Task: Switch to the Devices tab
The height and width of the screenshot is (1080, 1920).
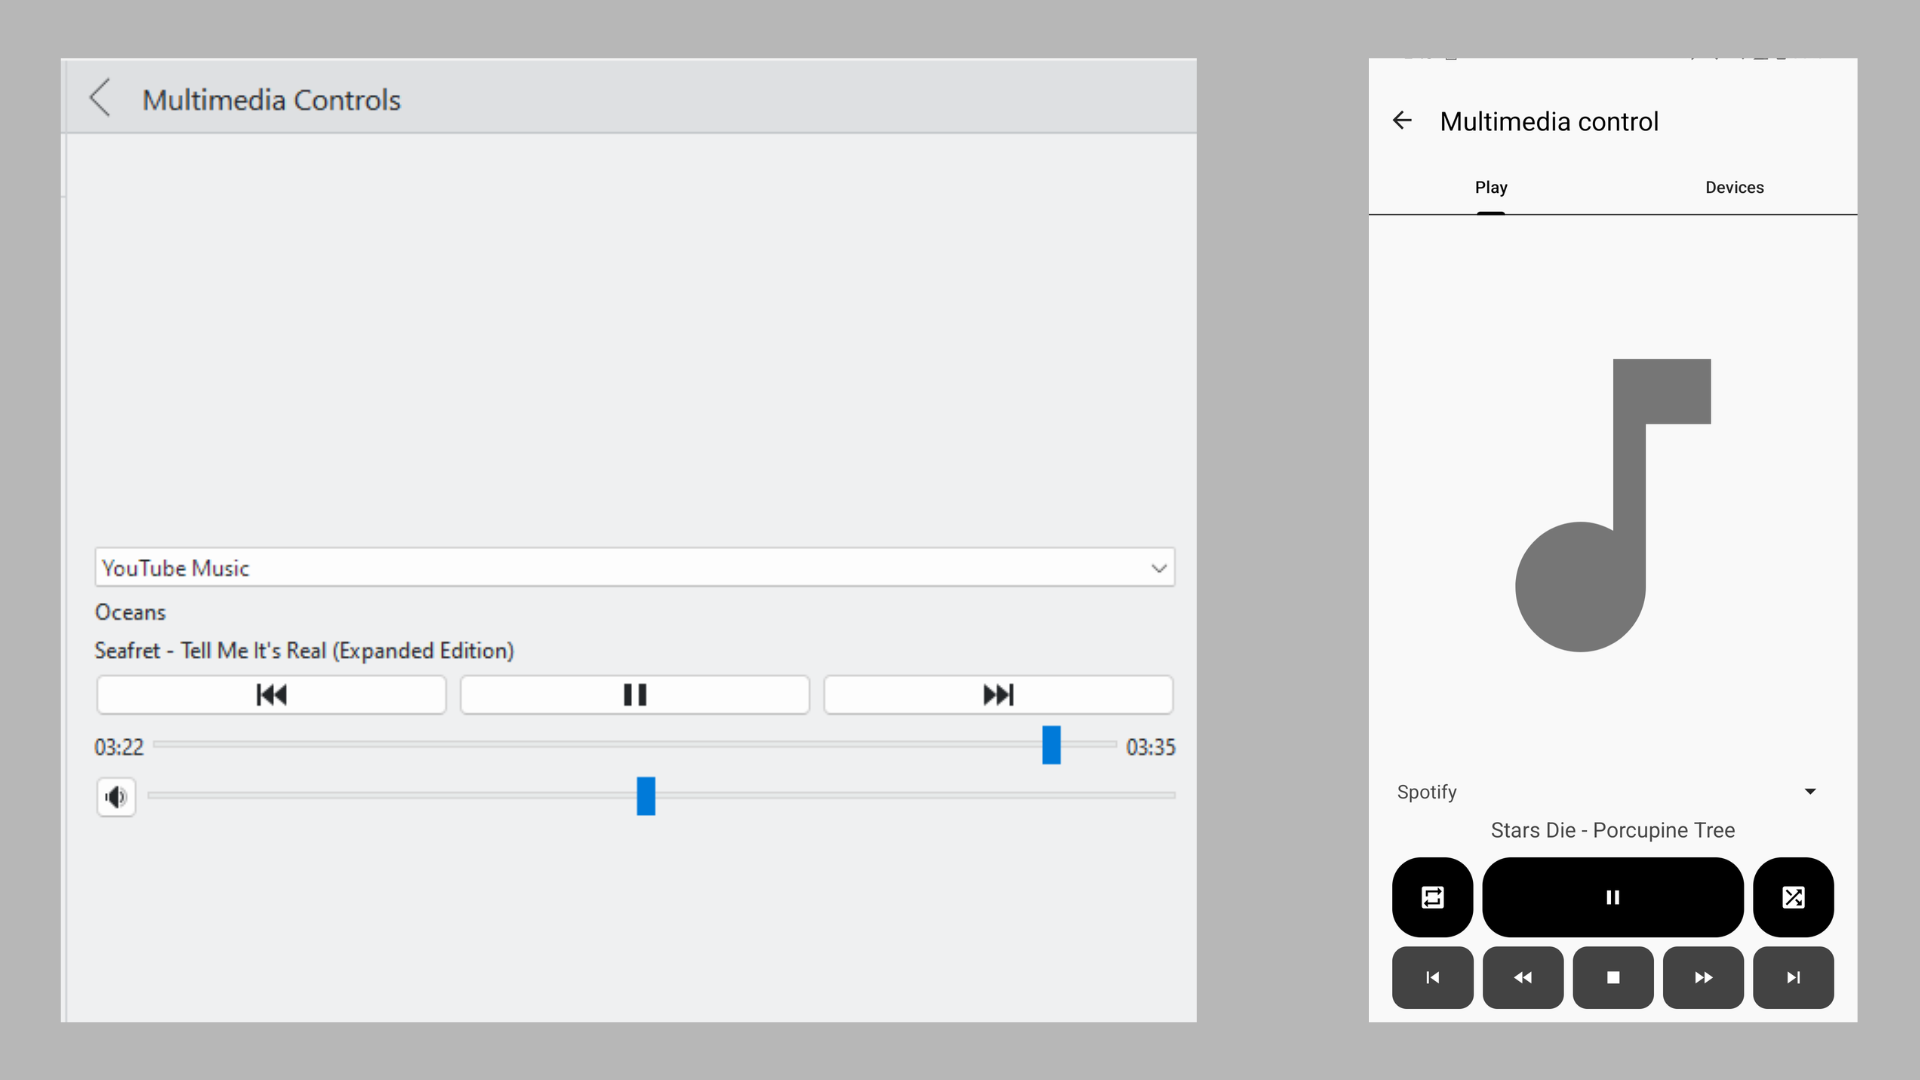Action: (x=1735, y=188)
